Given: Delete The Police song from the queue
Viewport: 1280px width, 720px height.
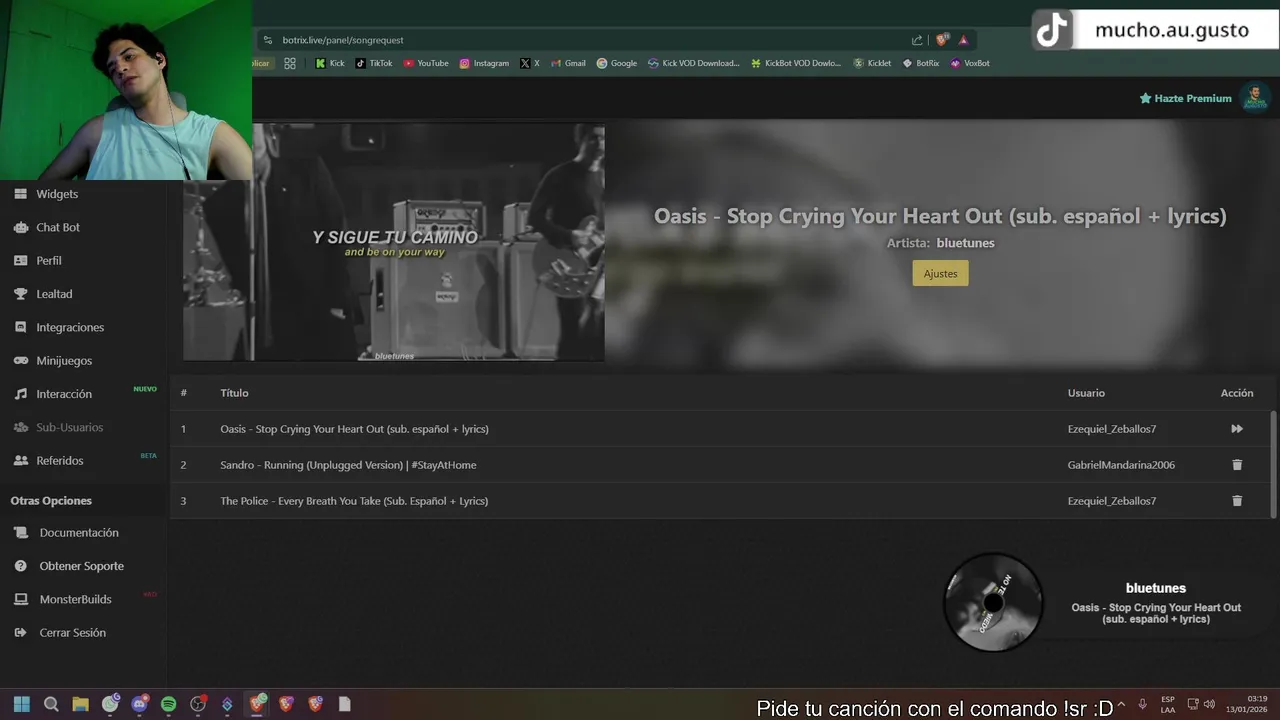Looking at the screenshot, I should pos(1237,501).
